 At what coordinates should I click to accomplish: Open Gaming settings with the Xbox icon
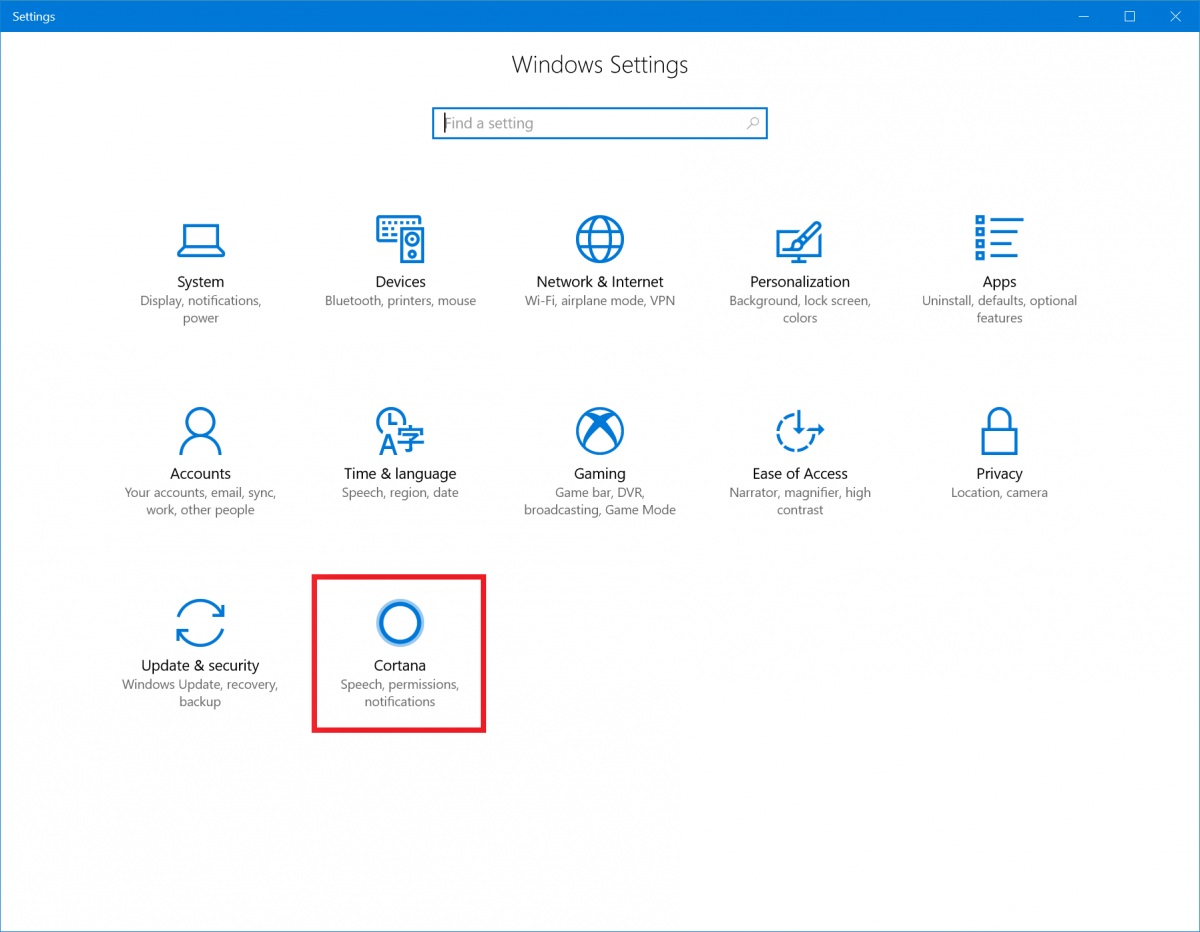pyautogui.click(x=599, y=450)
